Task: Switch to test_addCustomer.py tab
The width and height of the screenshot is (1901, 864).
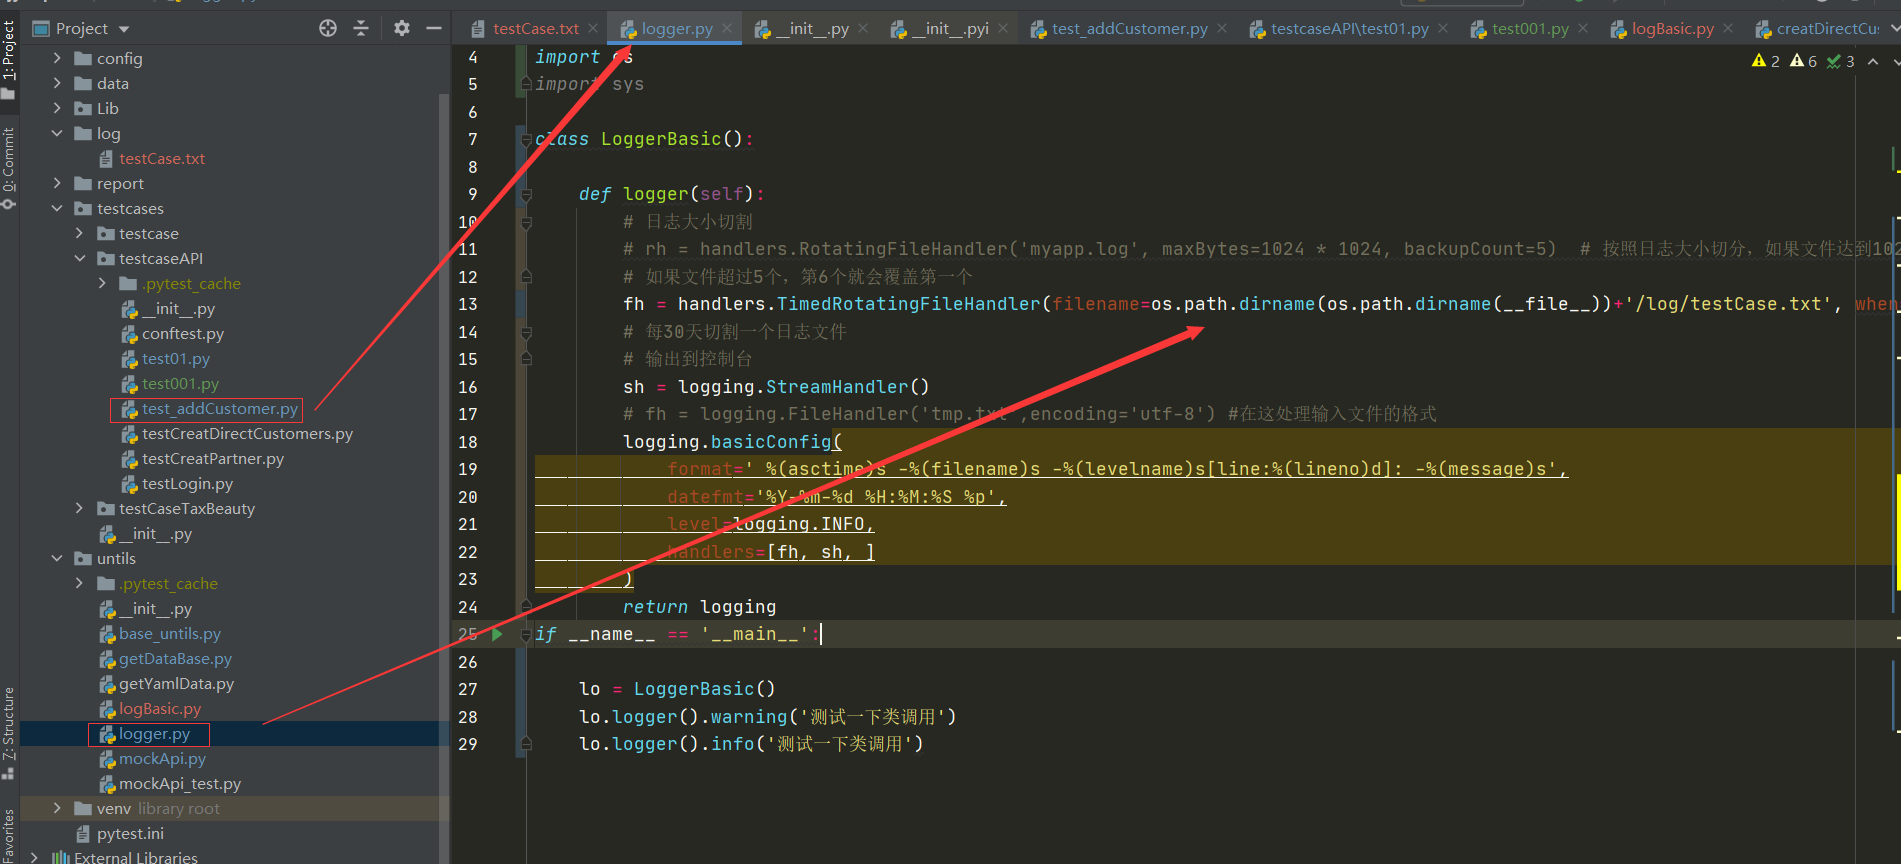Action: (1129, 29)
